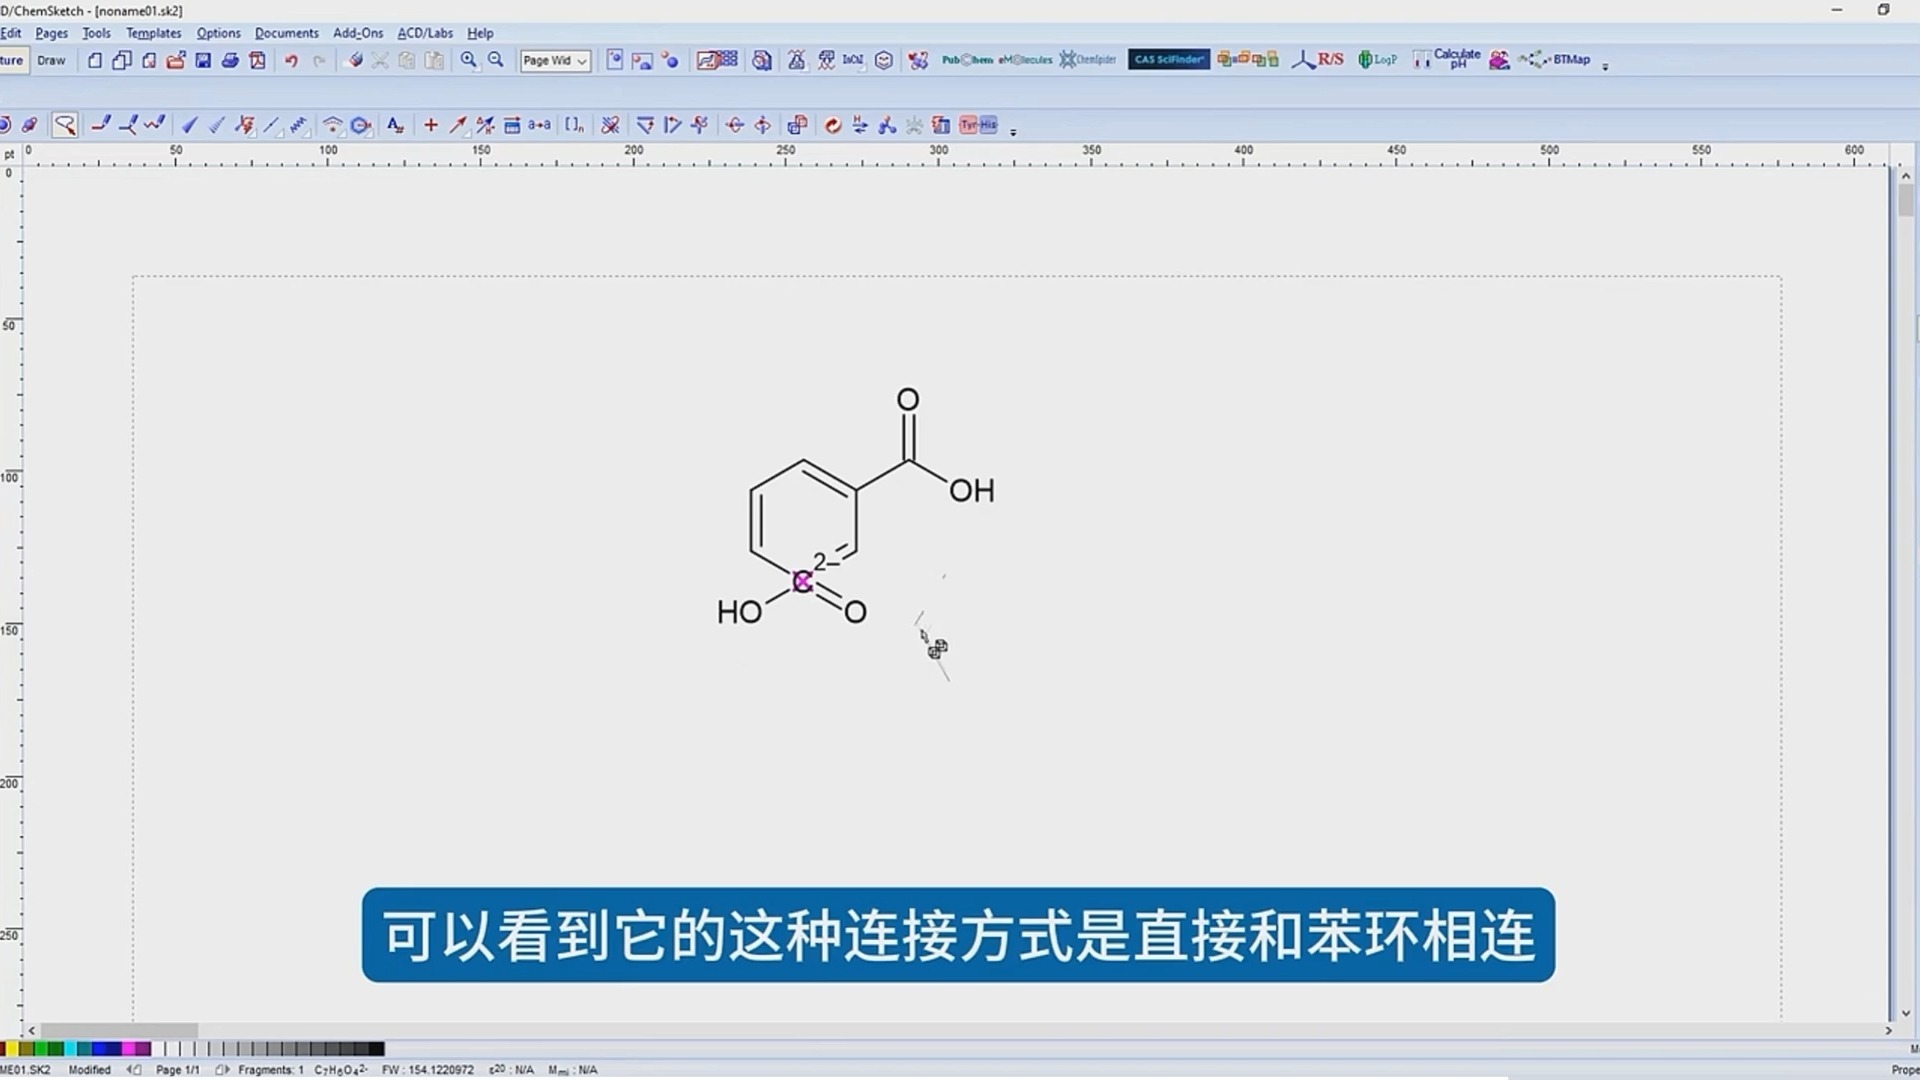Select the down stereo hashed bond tool
This screenshot has height=1080, width=1920.
[x=216, y=125]
